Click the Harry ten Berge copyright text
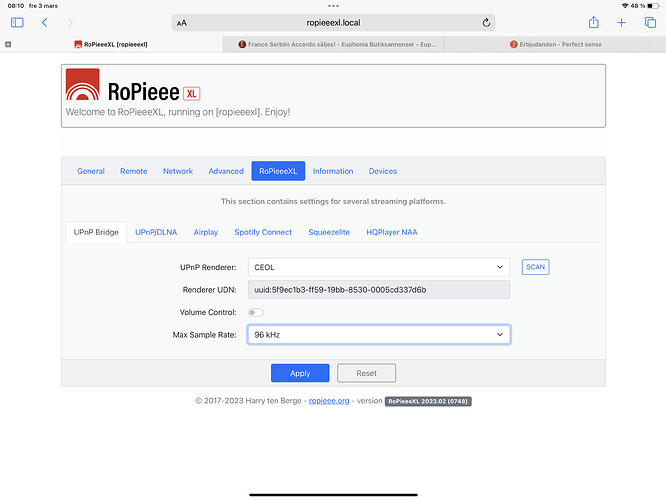Viewport: 666px width, 500px height. pyautogui.click(x=248, y=401)
